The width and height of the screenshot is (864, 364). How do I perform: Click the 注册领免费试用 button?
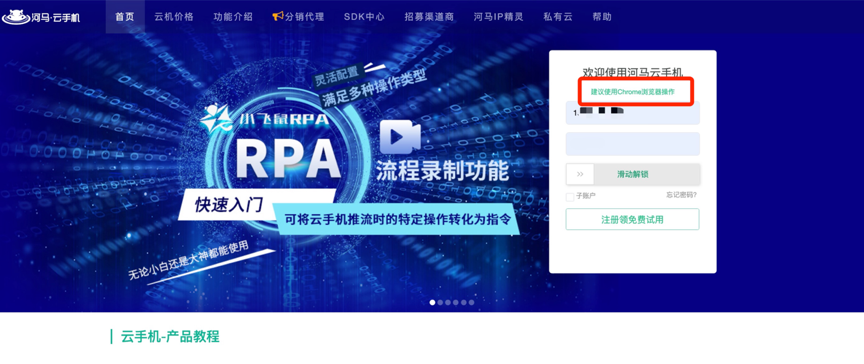pos(633,219)
